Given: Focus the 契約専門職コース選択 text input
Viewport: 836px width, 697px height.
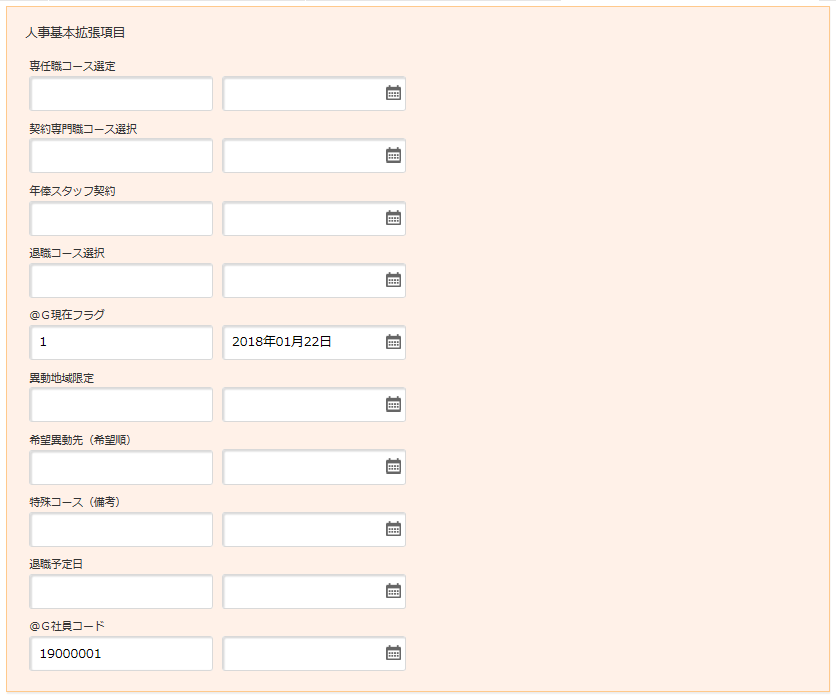Looking at the screenshot, I should (121, 155).
